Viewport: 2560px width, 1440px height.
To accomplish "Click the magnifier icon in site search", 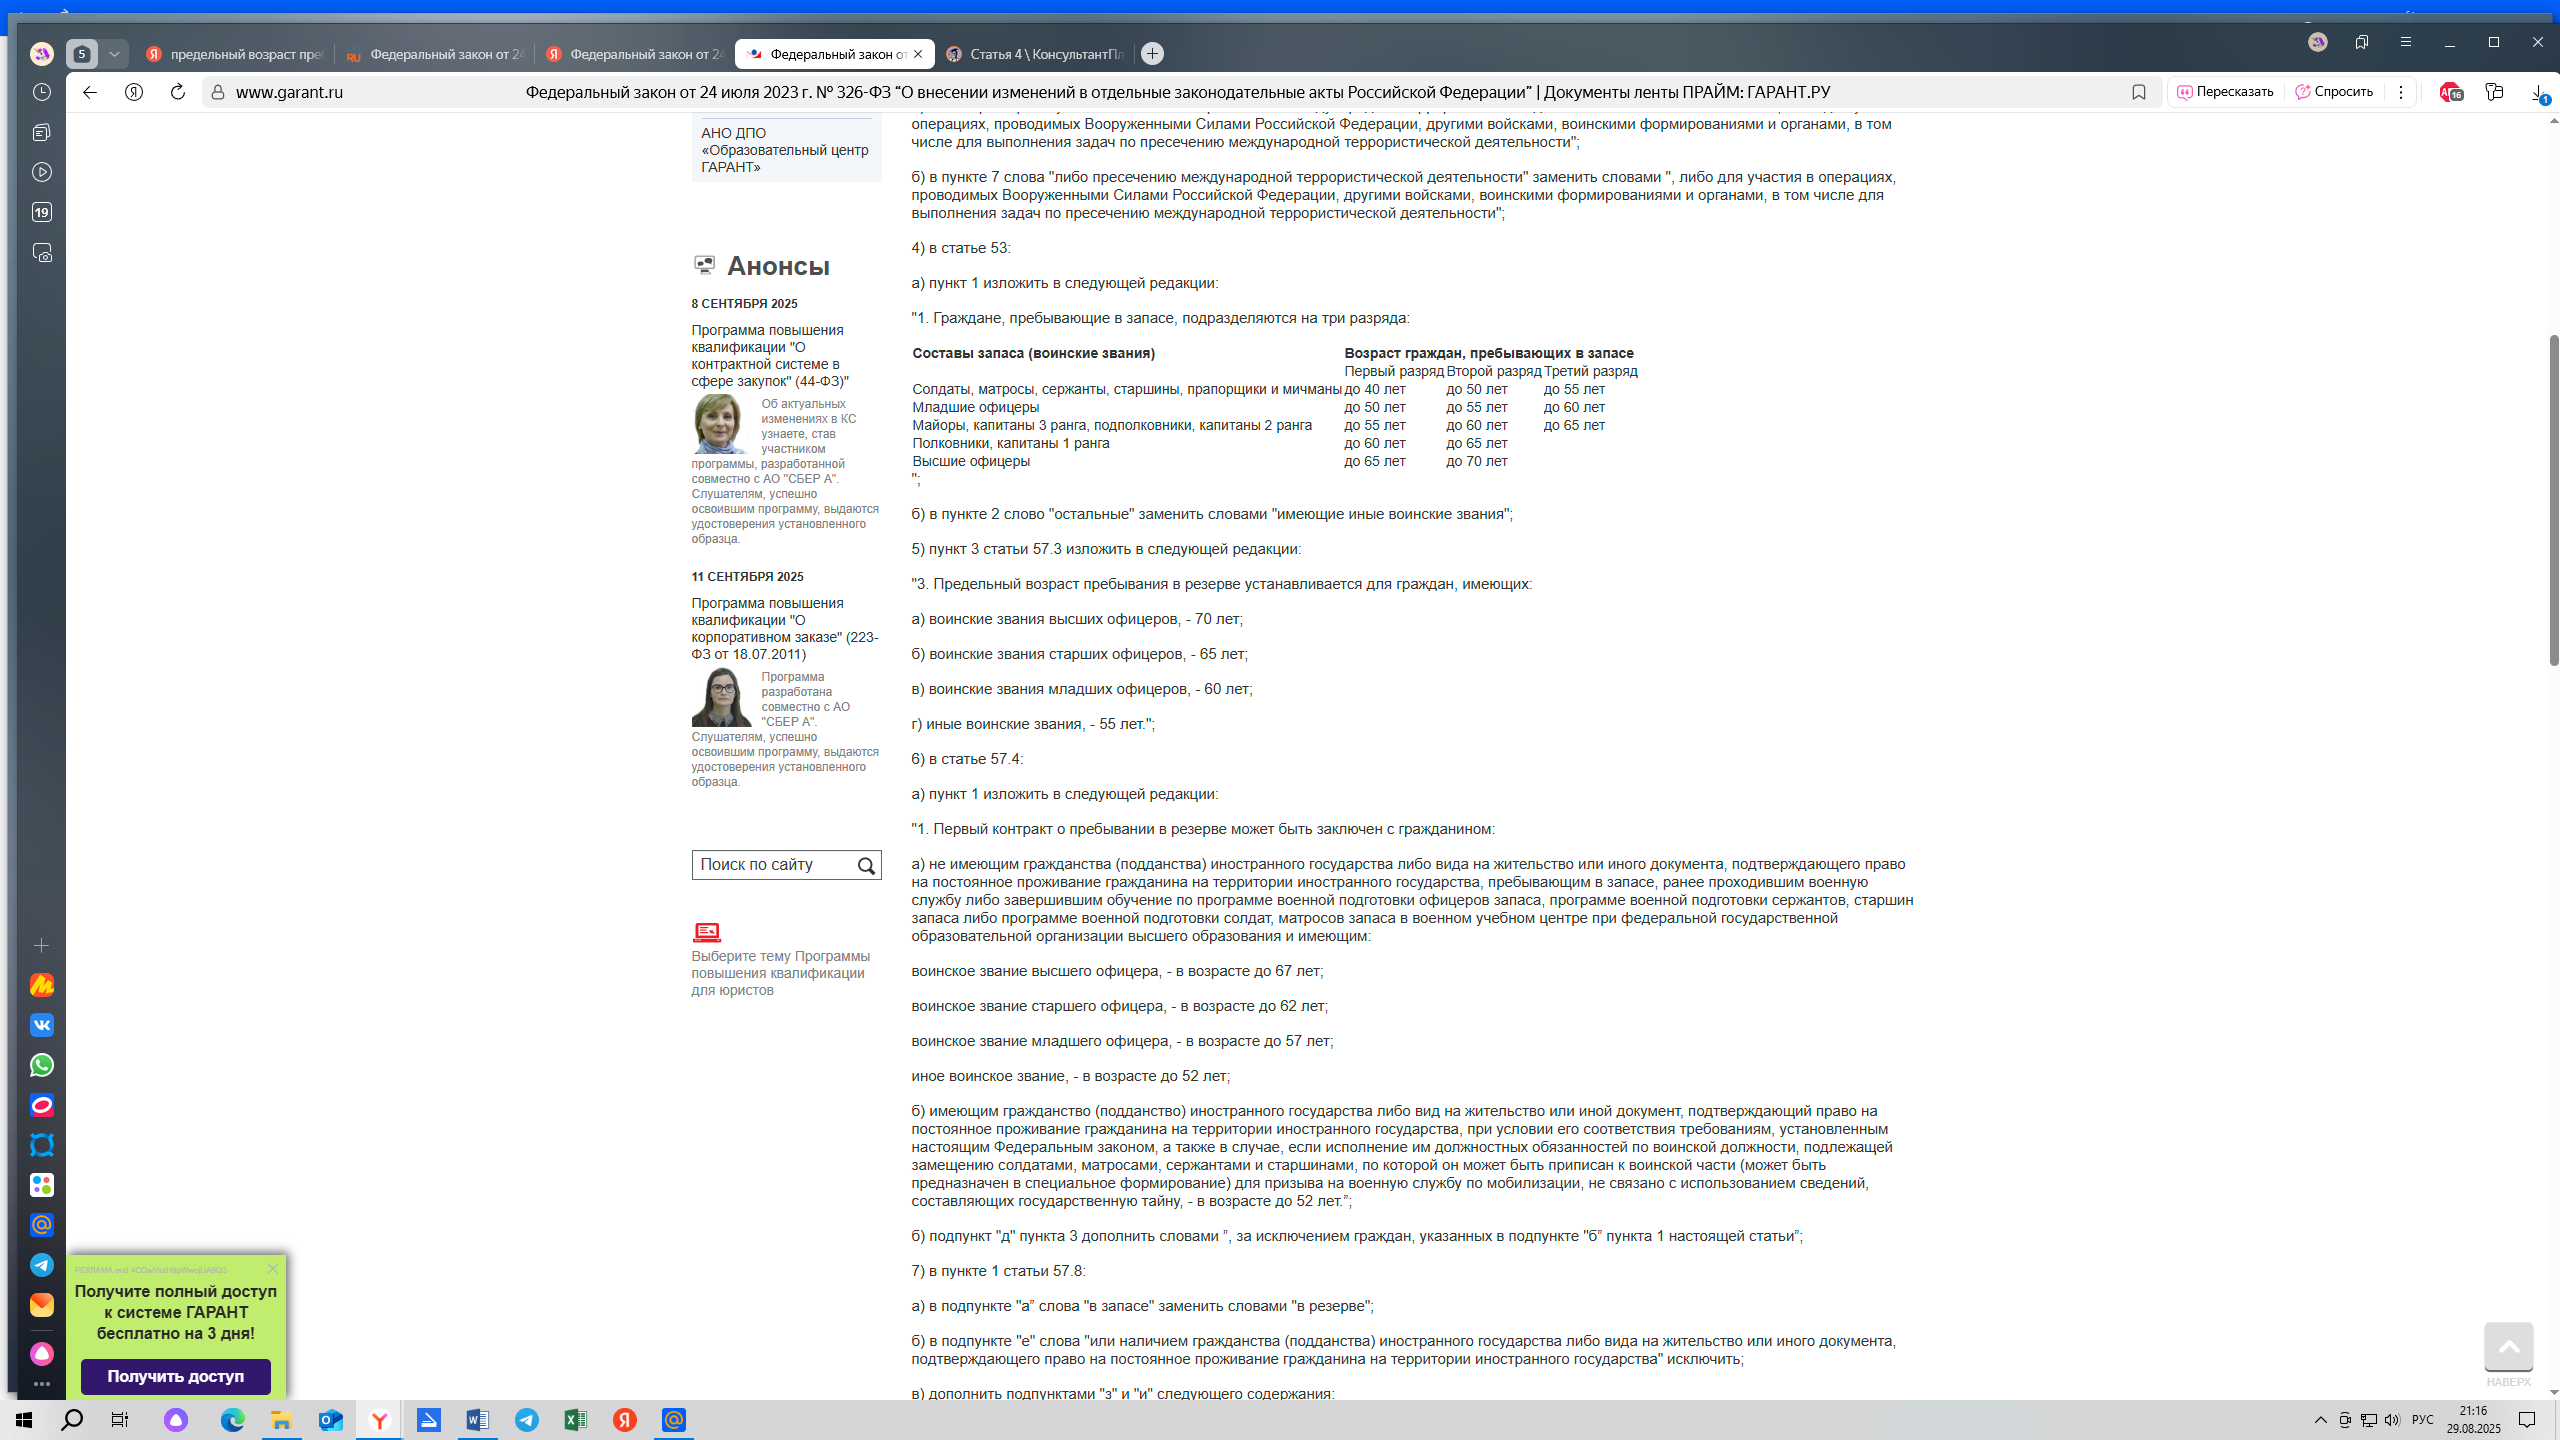I will [866, 866].
